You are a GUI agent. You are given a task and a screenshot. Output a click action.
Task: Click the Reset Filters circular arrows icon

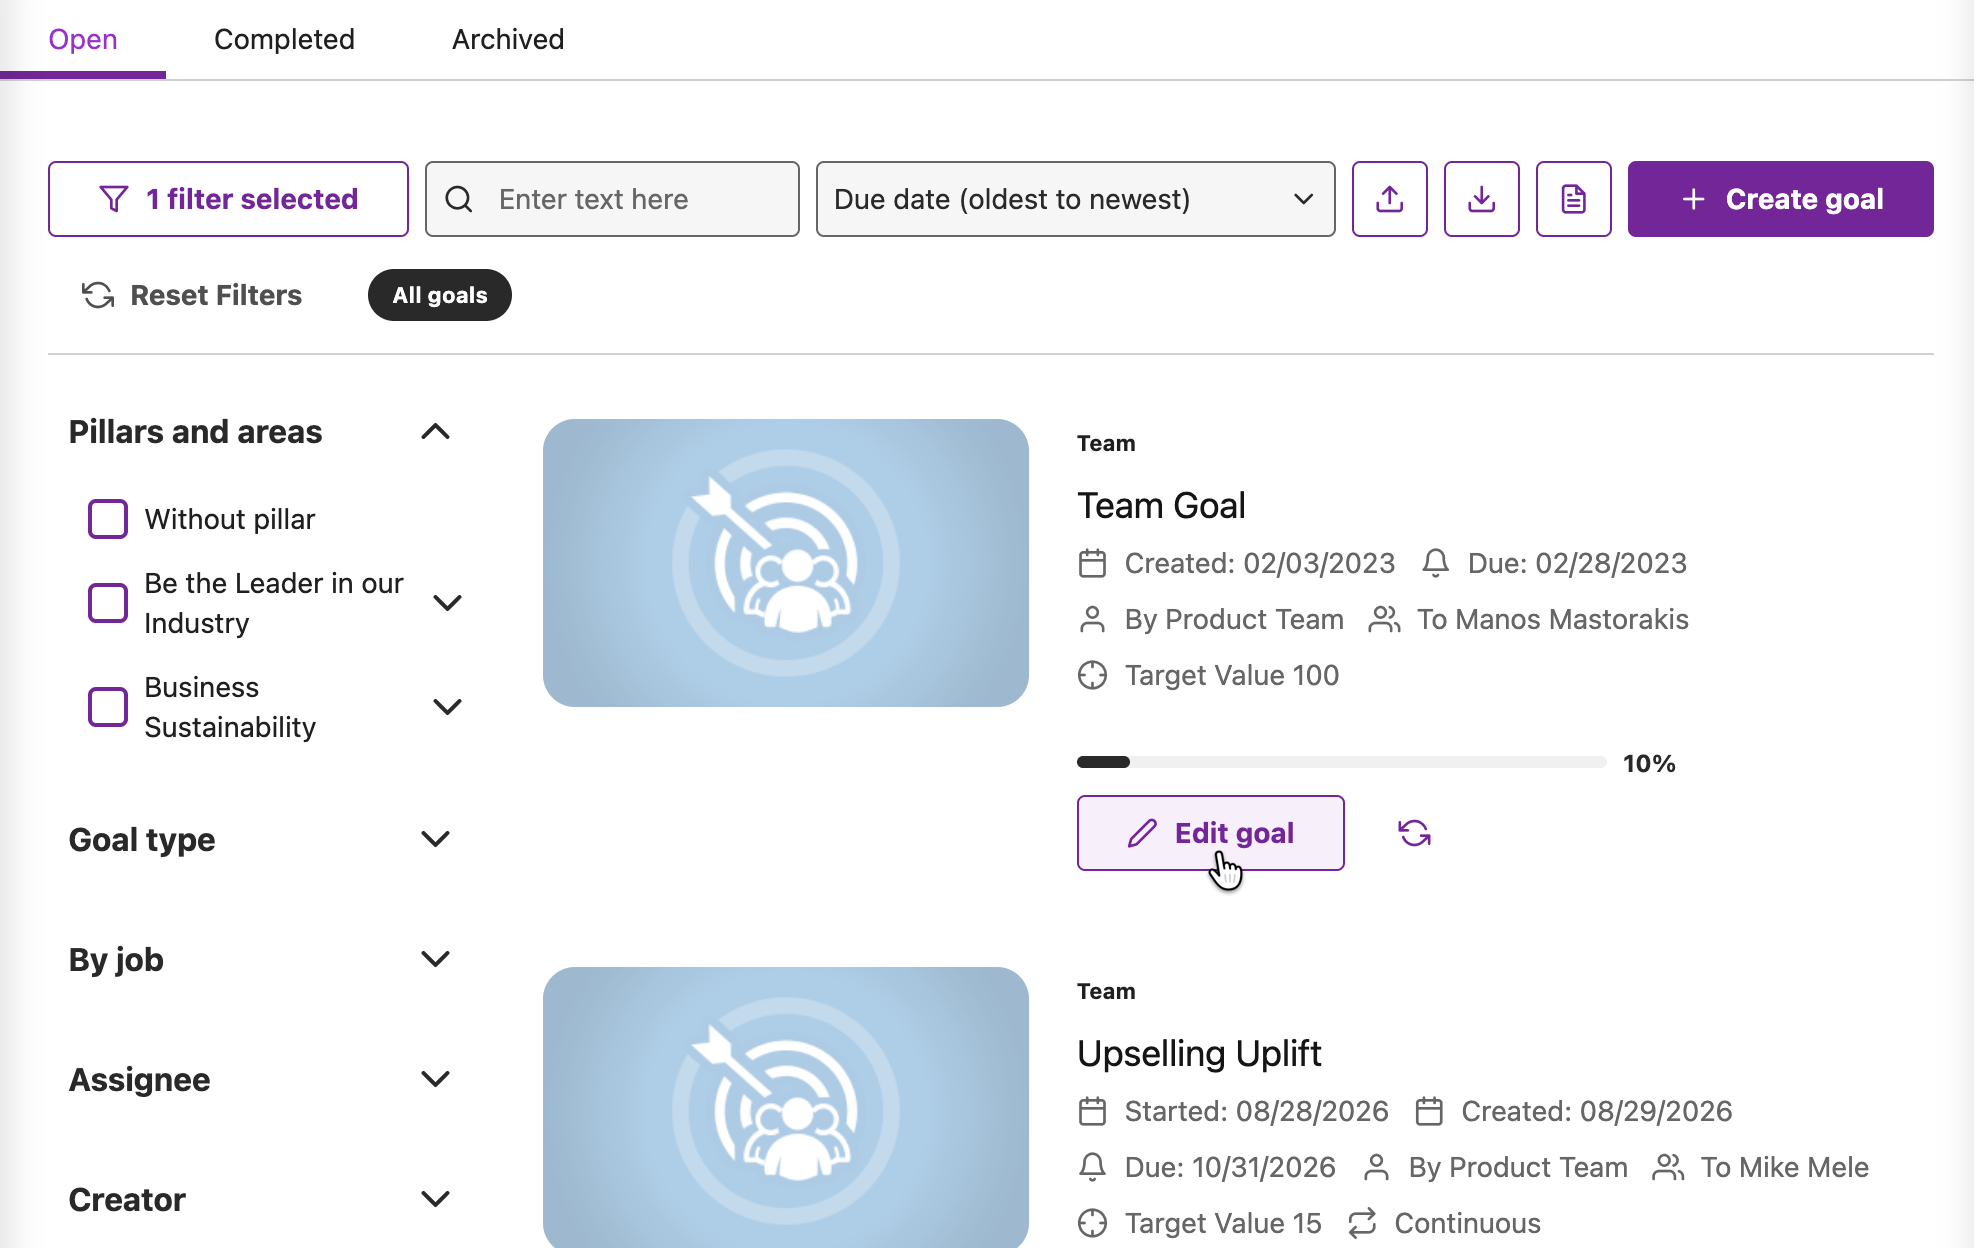point(98,295)
